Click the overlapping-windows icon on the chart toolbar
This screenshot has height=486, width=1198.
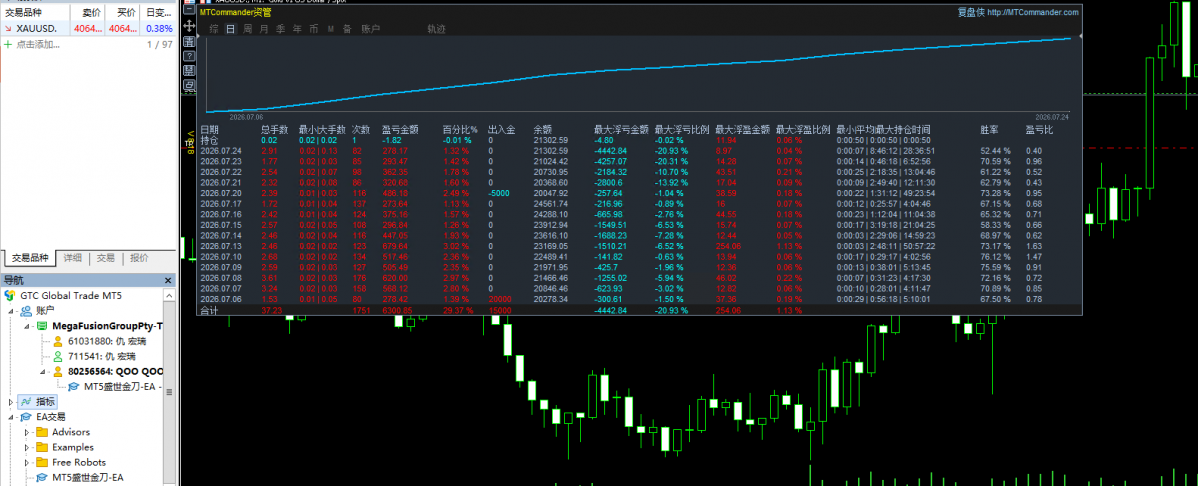189,85
